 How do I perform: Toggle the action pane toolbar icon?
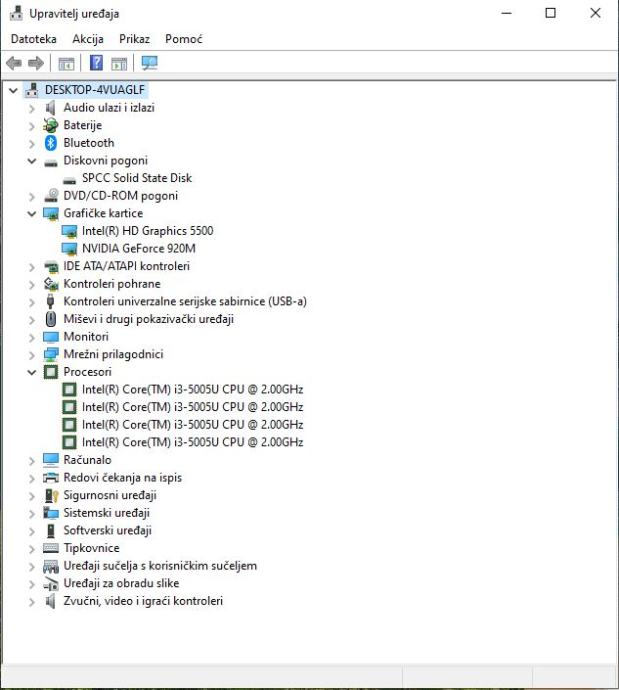[x=119, y=64]
